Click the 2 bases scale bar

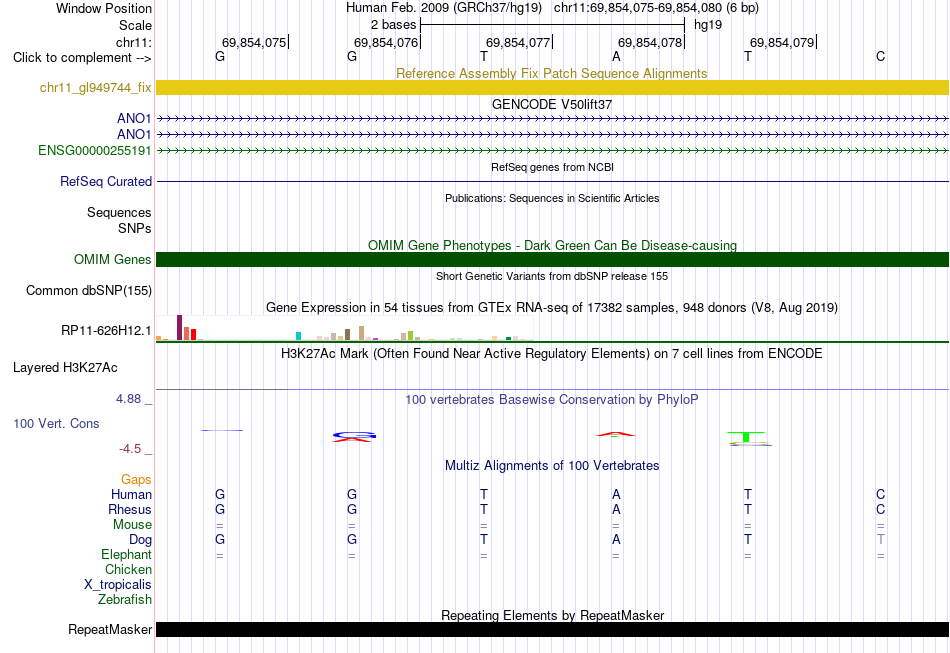(552, 25)
